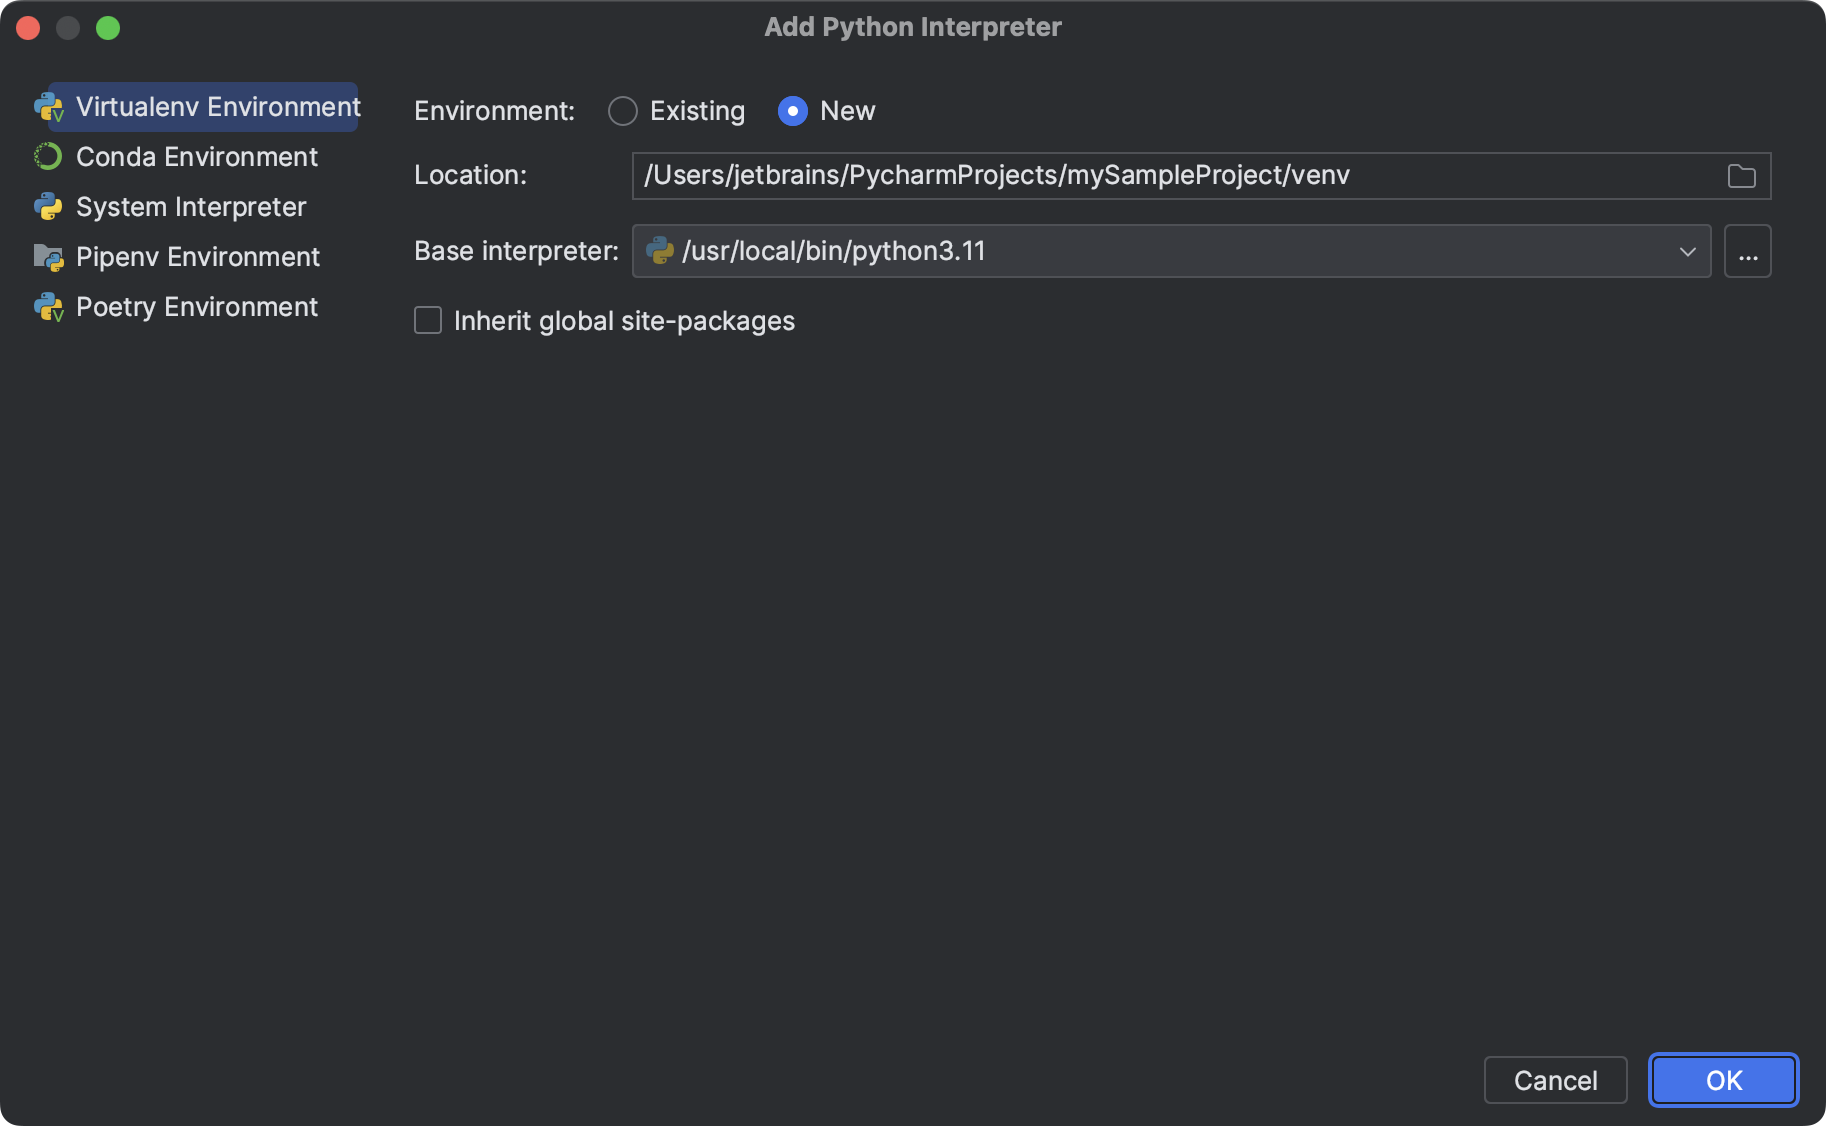Screen dimensions: 1826x1126
Task: Select the Existing environment radio button
Action: click(x=622, y=111)
